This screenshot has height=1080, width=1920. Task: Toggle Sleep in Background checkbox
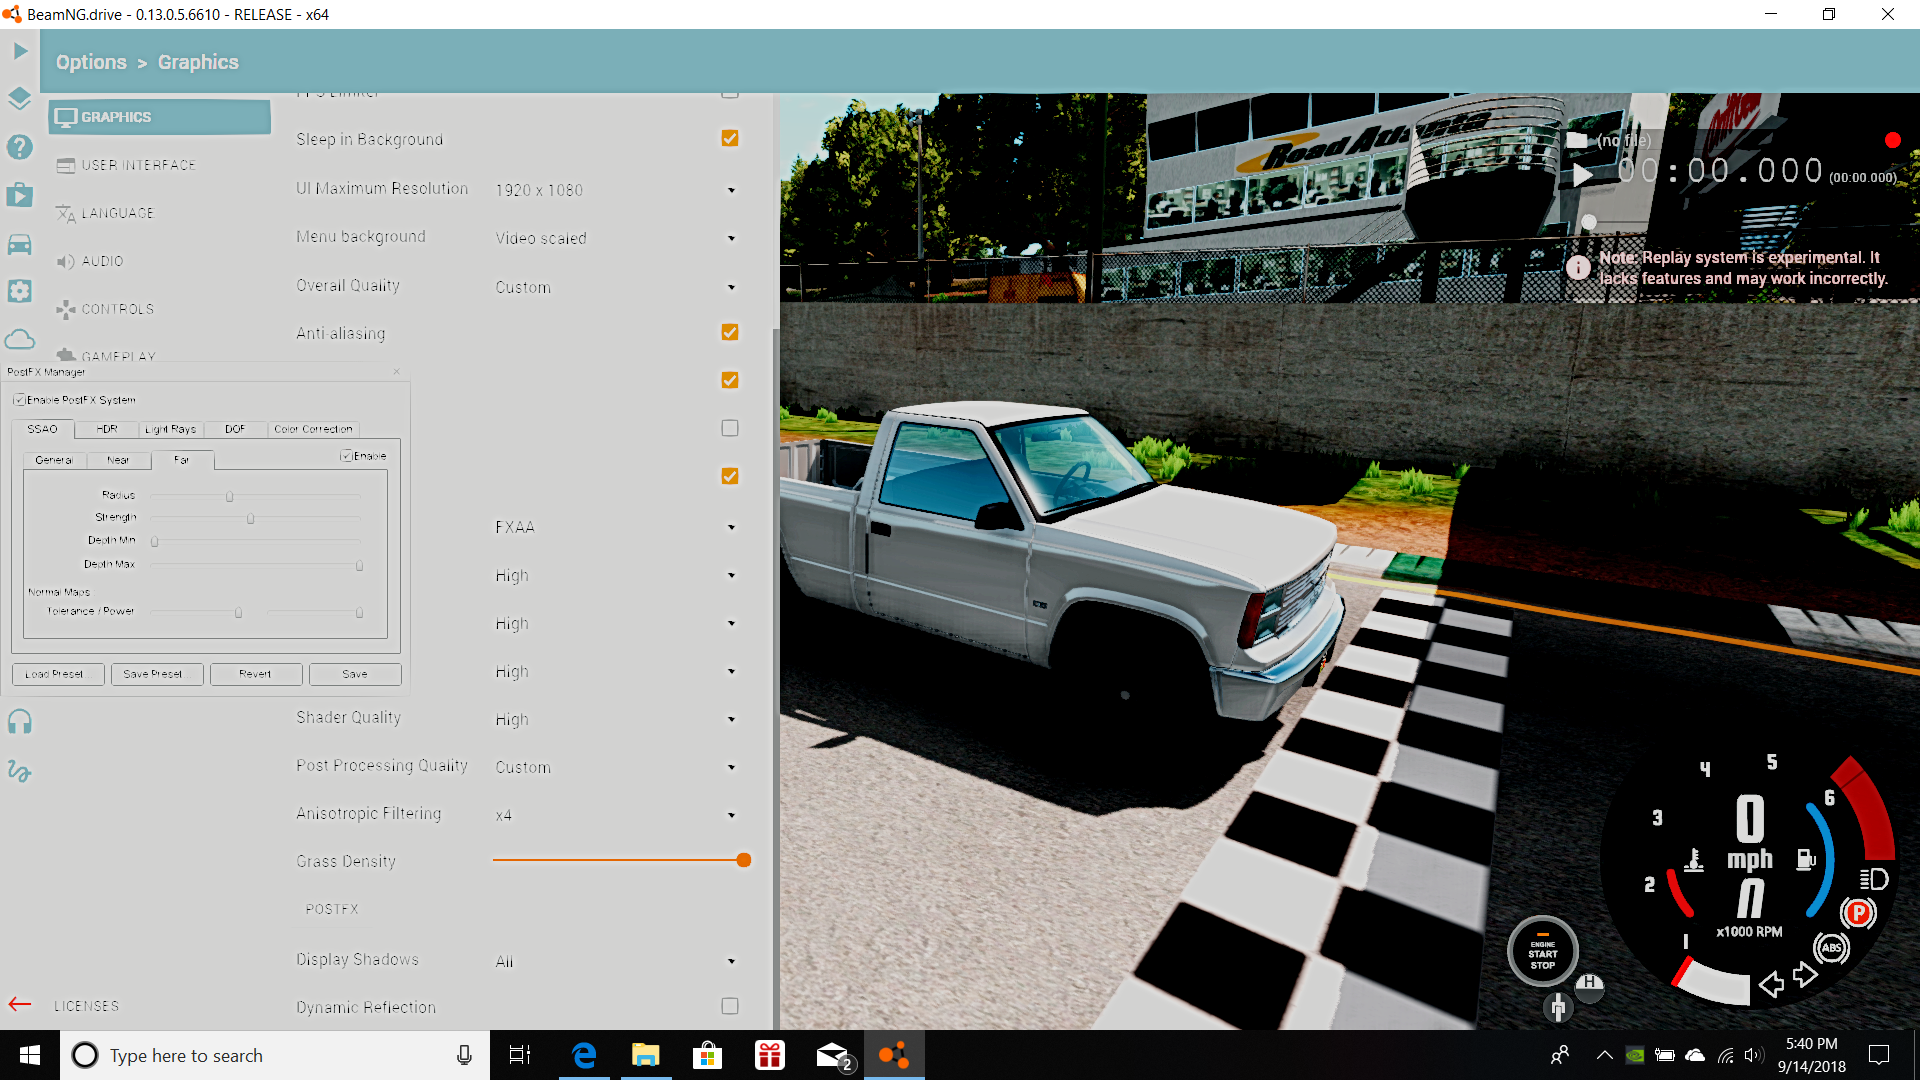tap(730, 138)
